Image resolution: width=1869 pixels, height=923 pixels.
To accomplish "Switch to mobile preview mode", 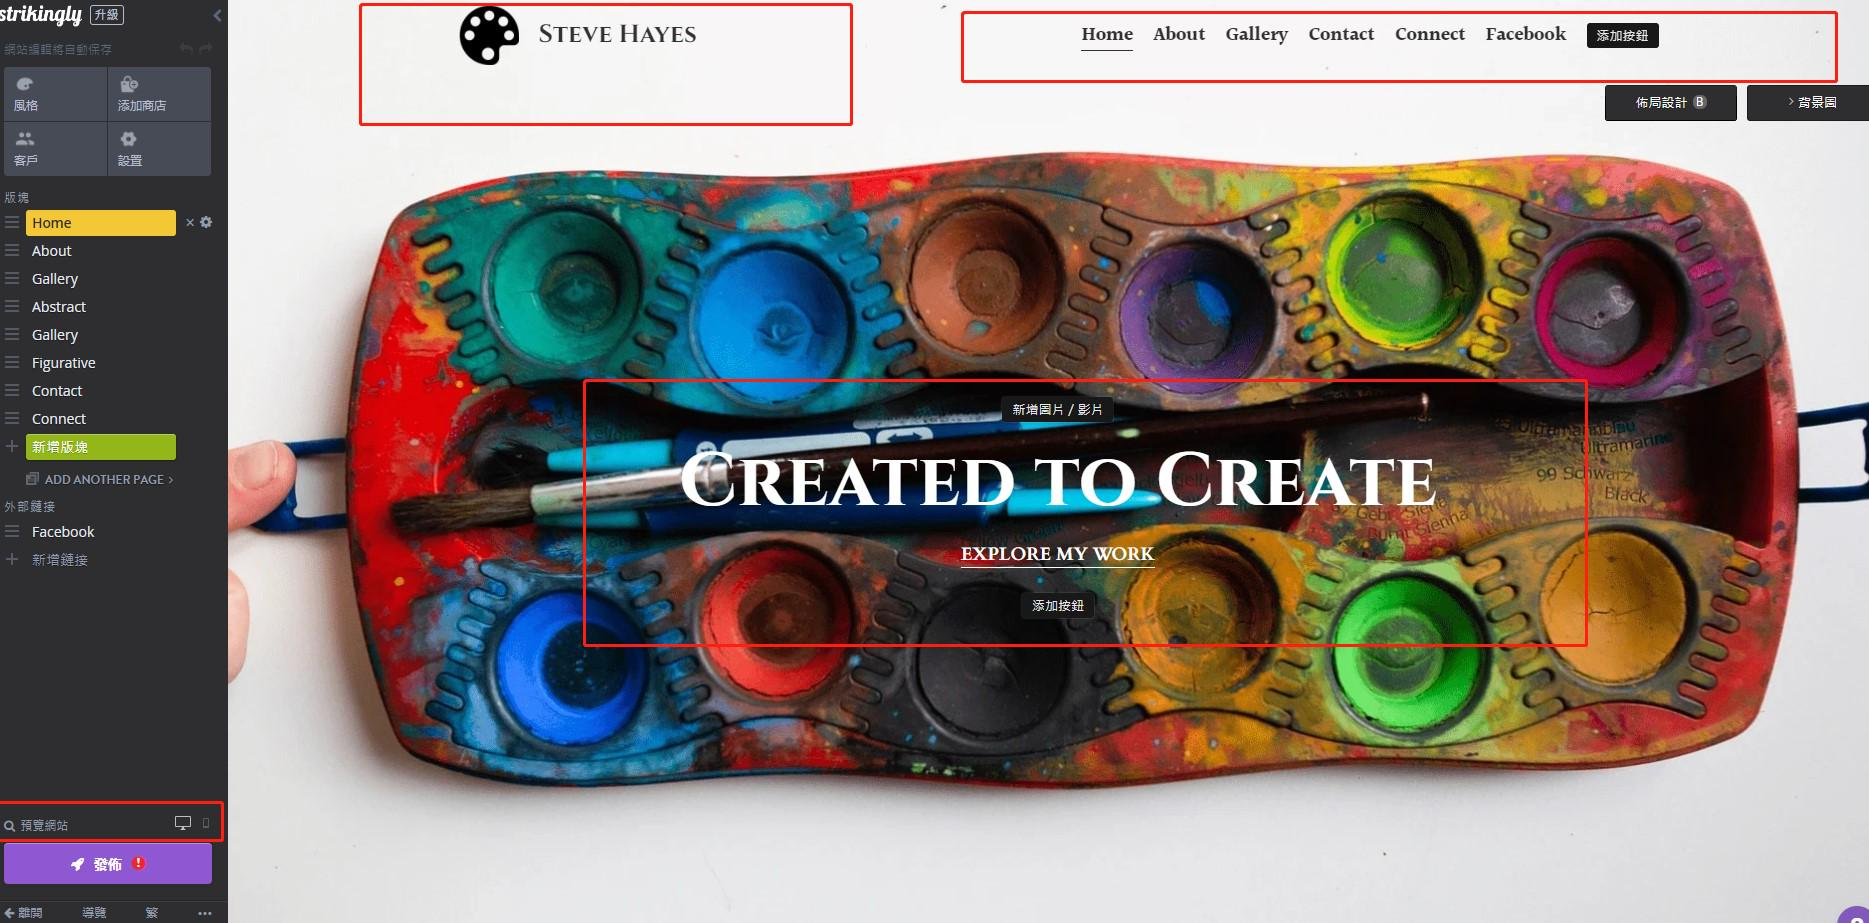I will [206, 823].
